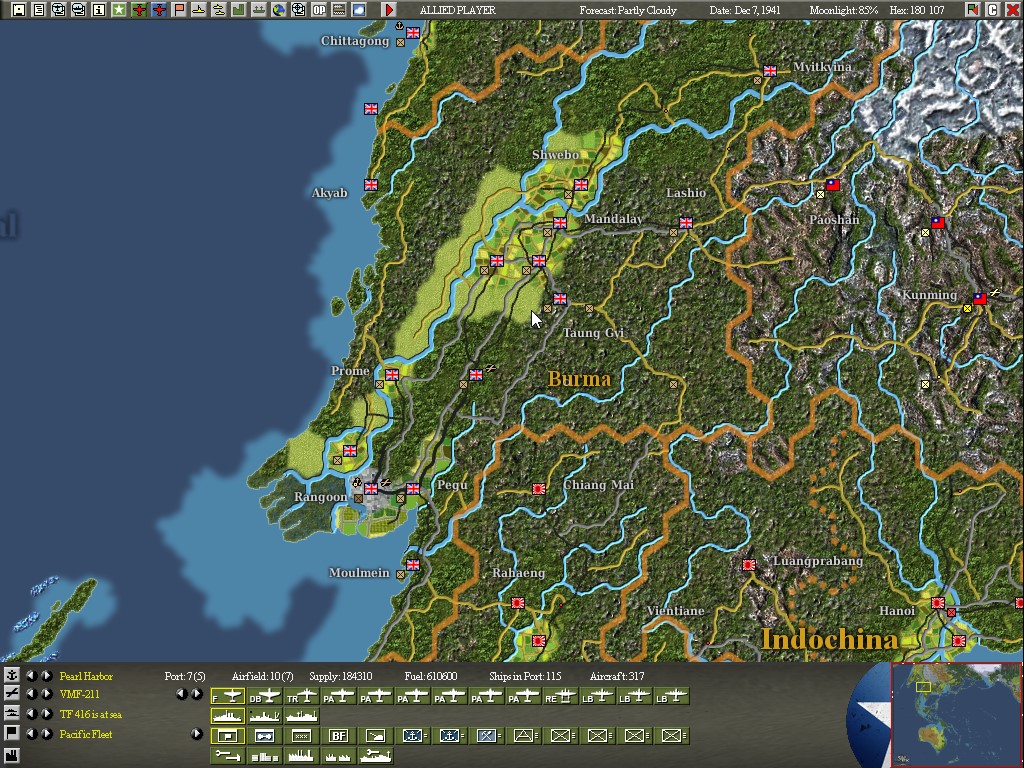This screenshot has height=768, width=1024.
Task: Click the anchor base list icon
Action: click(x=11, y=676)
